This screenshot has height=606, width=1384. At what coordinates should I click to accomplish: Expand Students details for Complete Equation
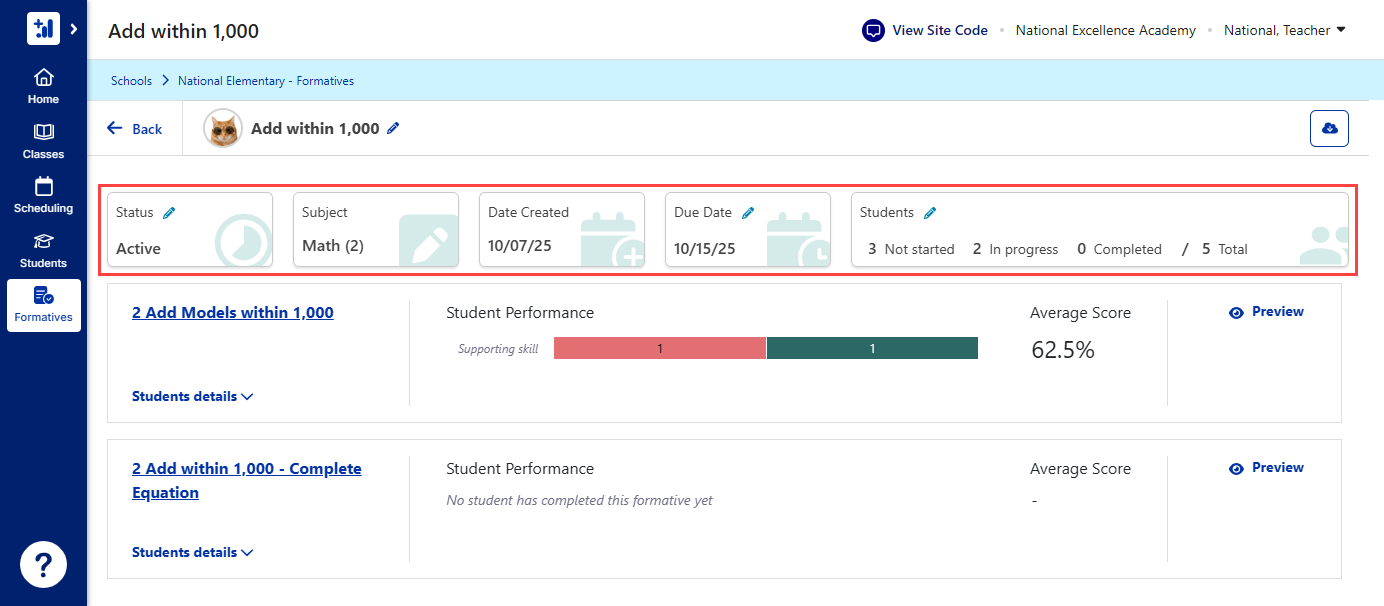pos(192,552)
